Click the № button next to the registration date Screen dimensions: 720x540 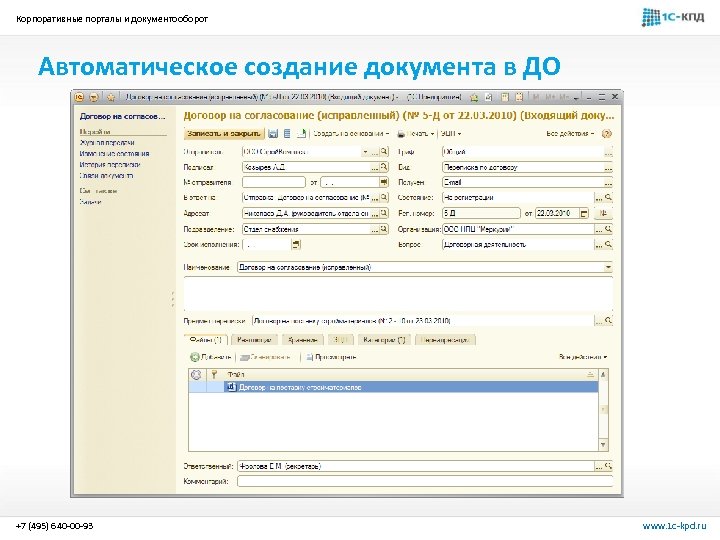603,213
